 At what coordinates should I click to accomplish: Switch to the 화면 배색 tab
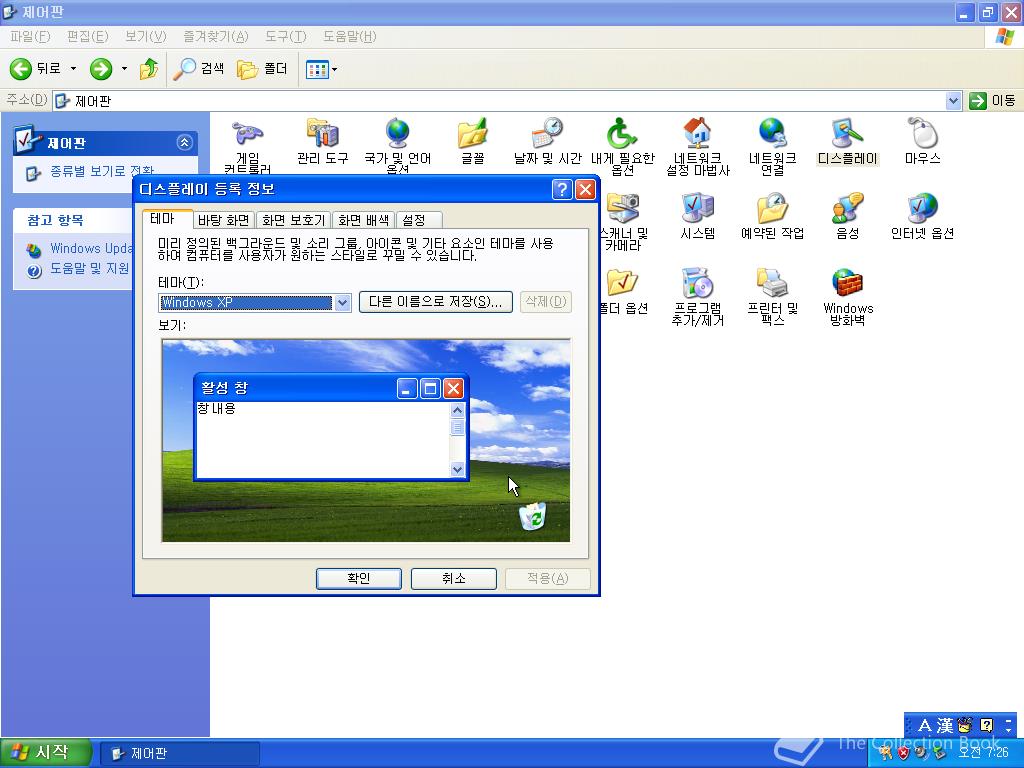pyautogui.click(x=363, y=220)
